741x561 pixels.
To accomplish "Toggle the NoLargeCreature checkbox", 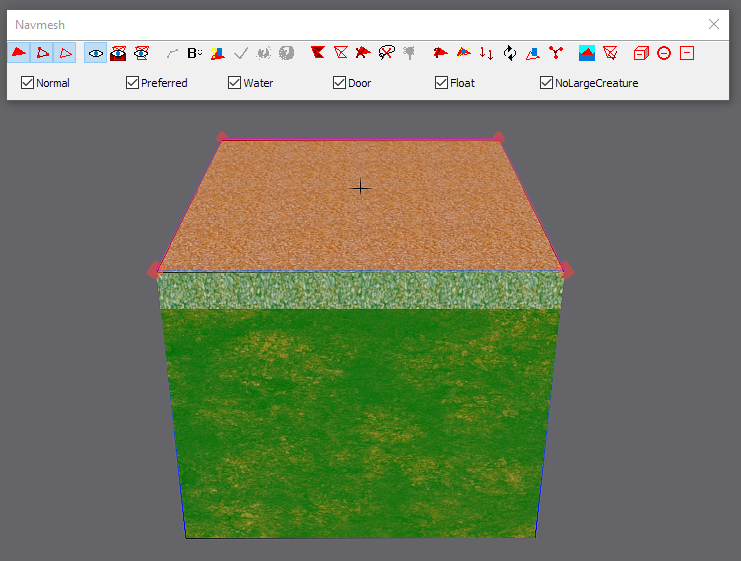I will [x=547, y=83].
